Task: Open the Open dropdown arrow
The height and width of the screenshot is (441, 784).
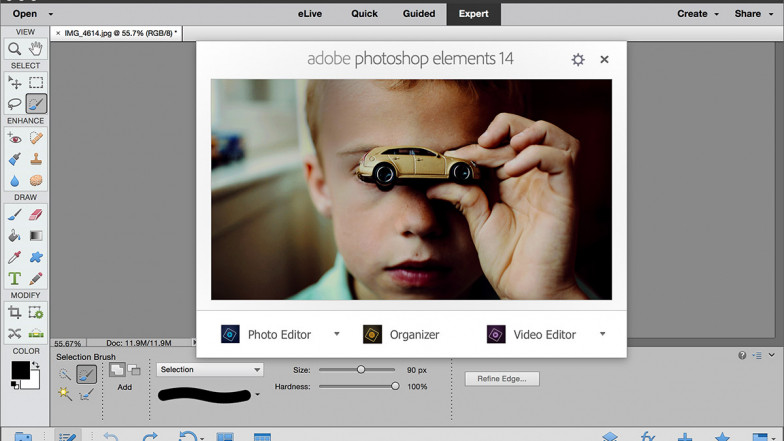Action: [50, 14]
